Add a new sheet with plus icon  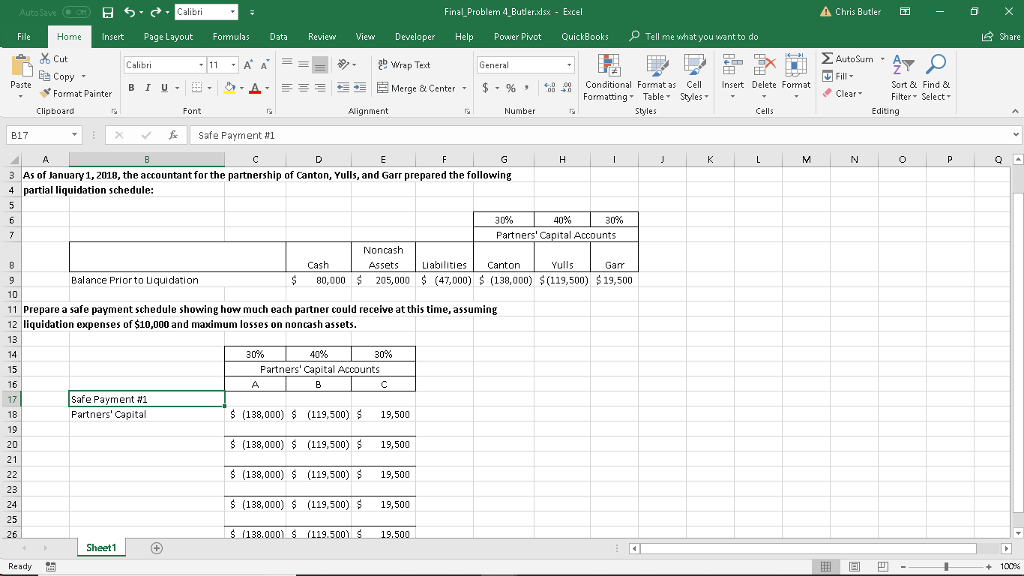pos(157,548)
